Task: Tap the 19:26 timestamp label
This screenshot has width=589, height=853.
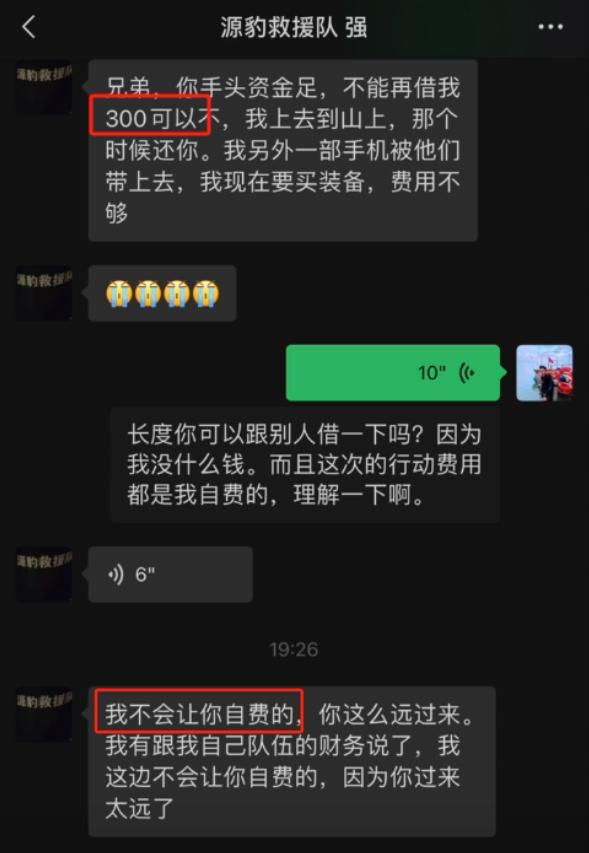Action: pos(294,649)
